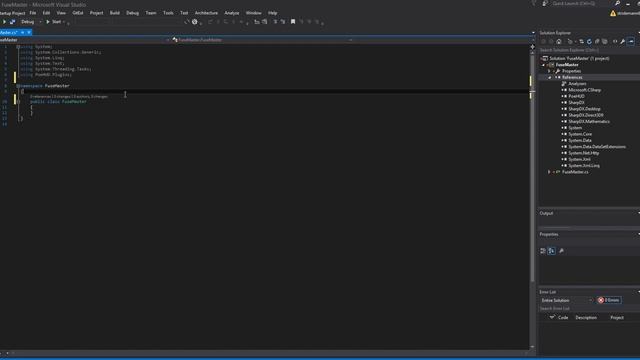This screenshot has width=640, height=360.
Task: Open the Debug menu
Action: pyautogui.click(x=132, y=13)
